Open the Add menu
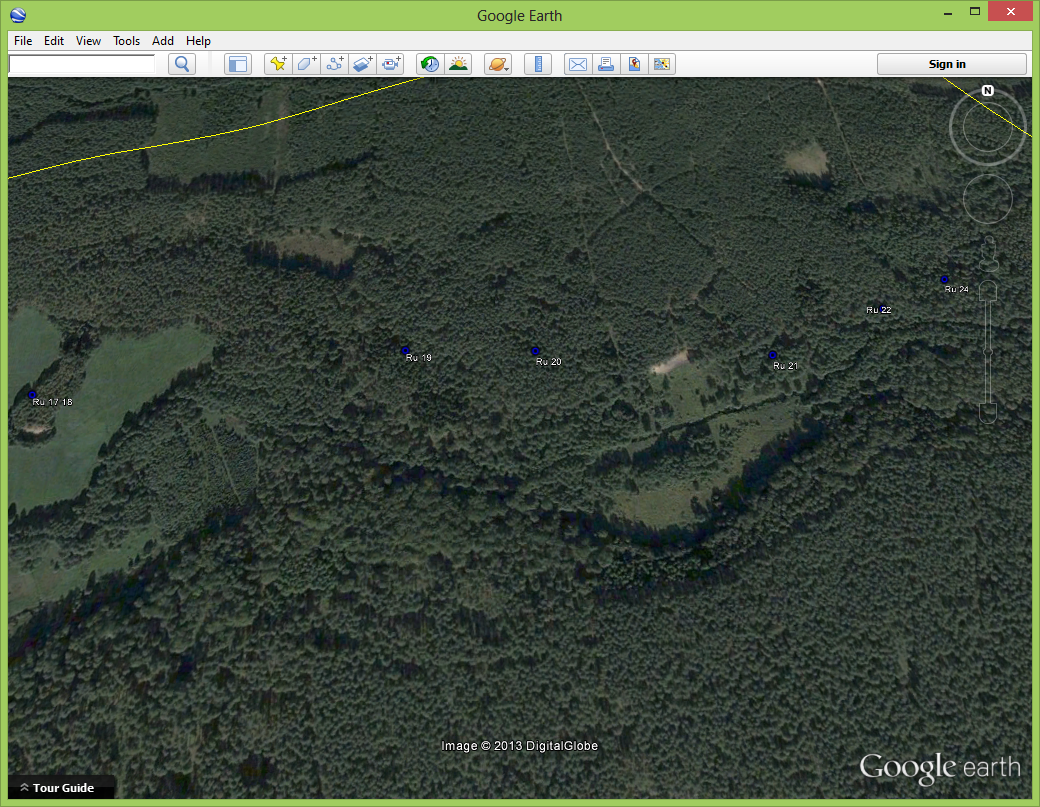Screen dimensions: 1040x807 point(163,41)
